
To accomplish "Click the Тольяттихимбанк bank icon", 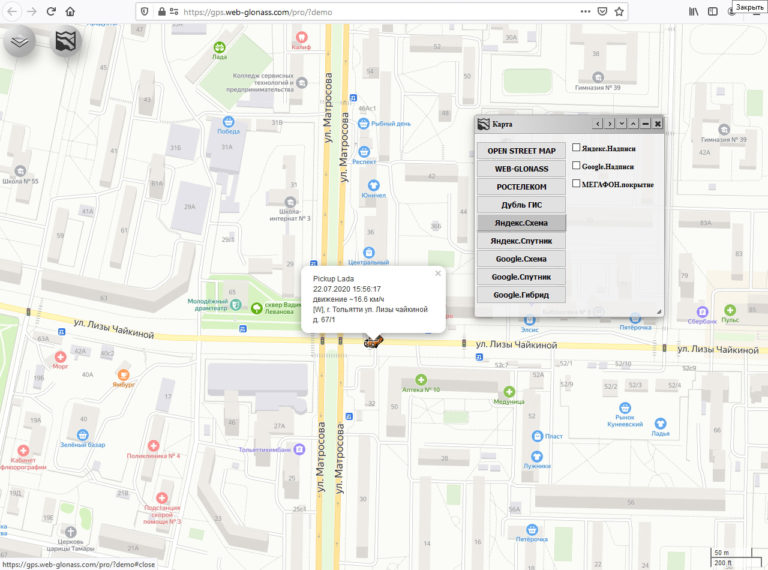I will pyautogui.click(x=299, y=449).
